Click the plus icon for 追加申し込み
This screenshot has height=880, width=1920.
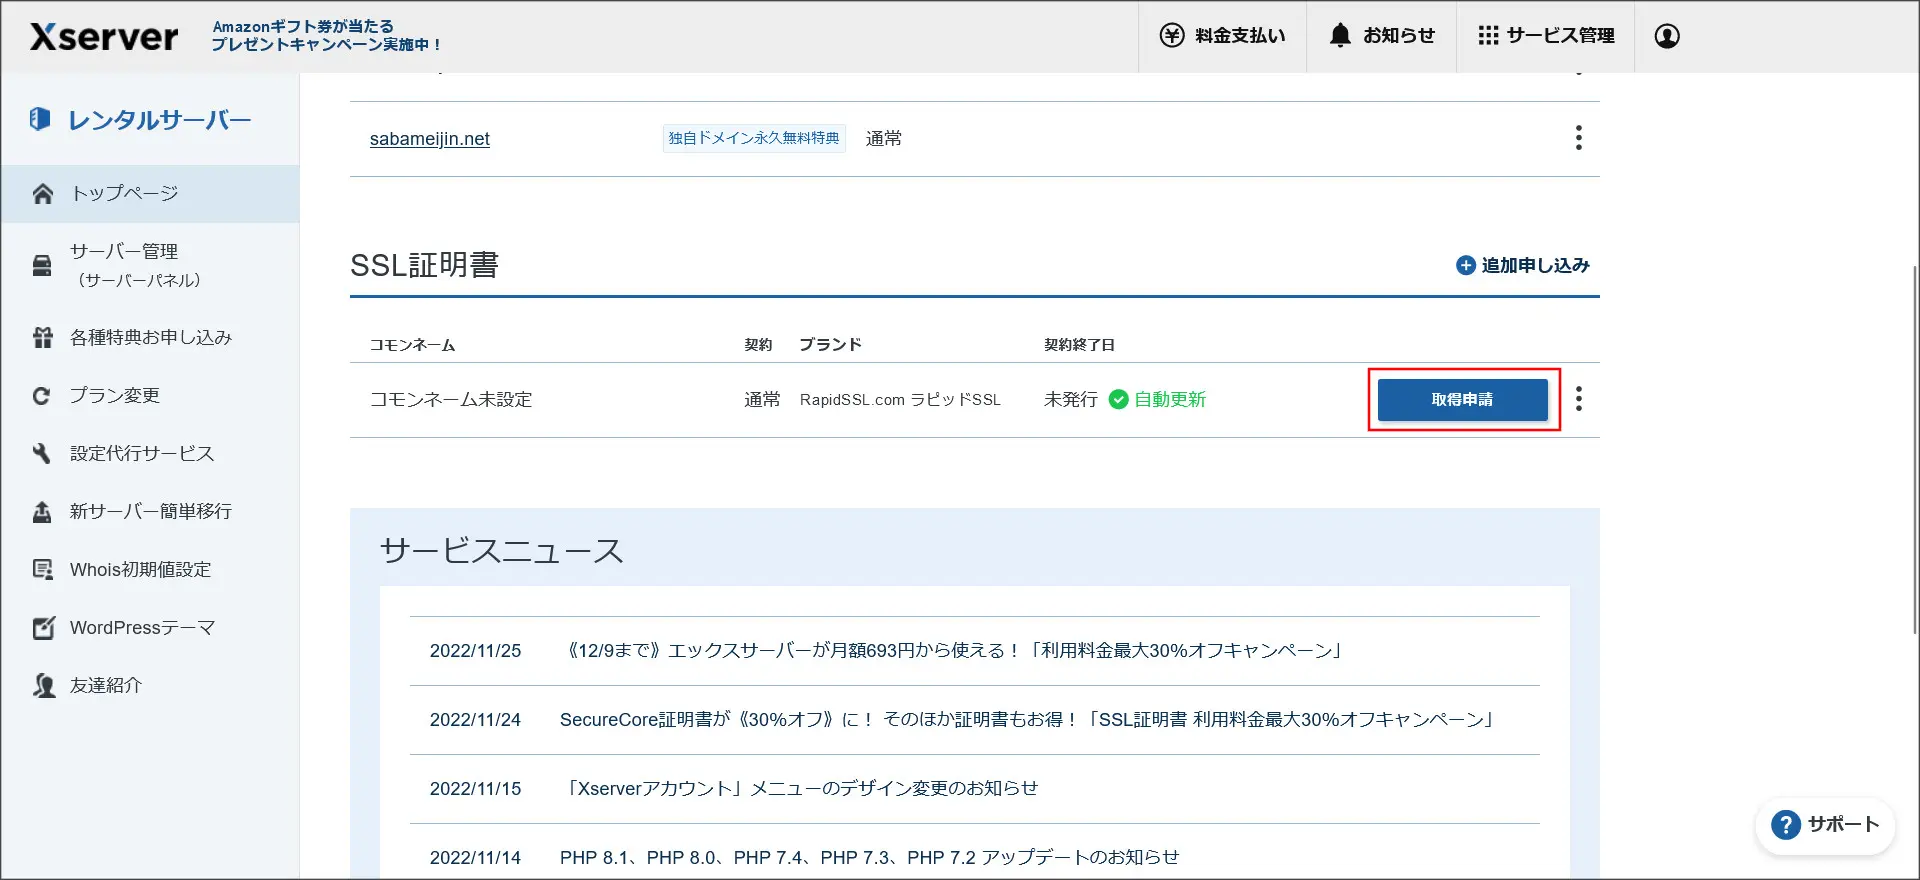pyautogui.click(x=1465, y=265)
